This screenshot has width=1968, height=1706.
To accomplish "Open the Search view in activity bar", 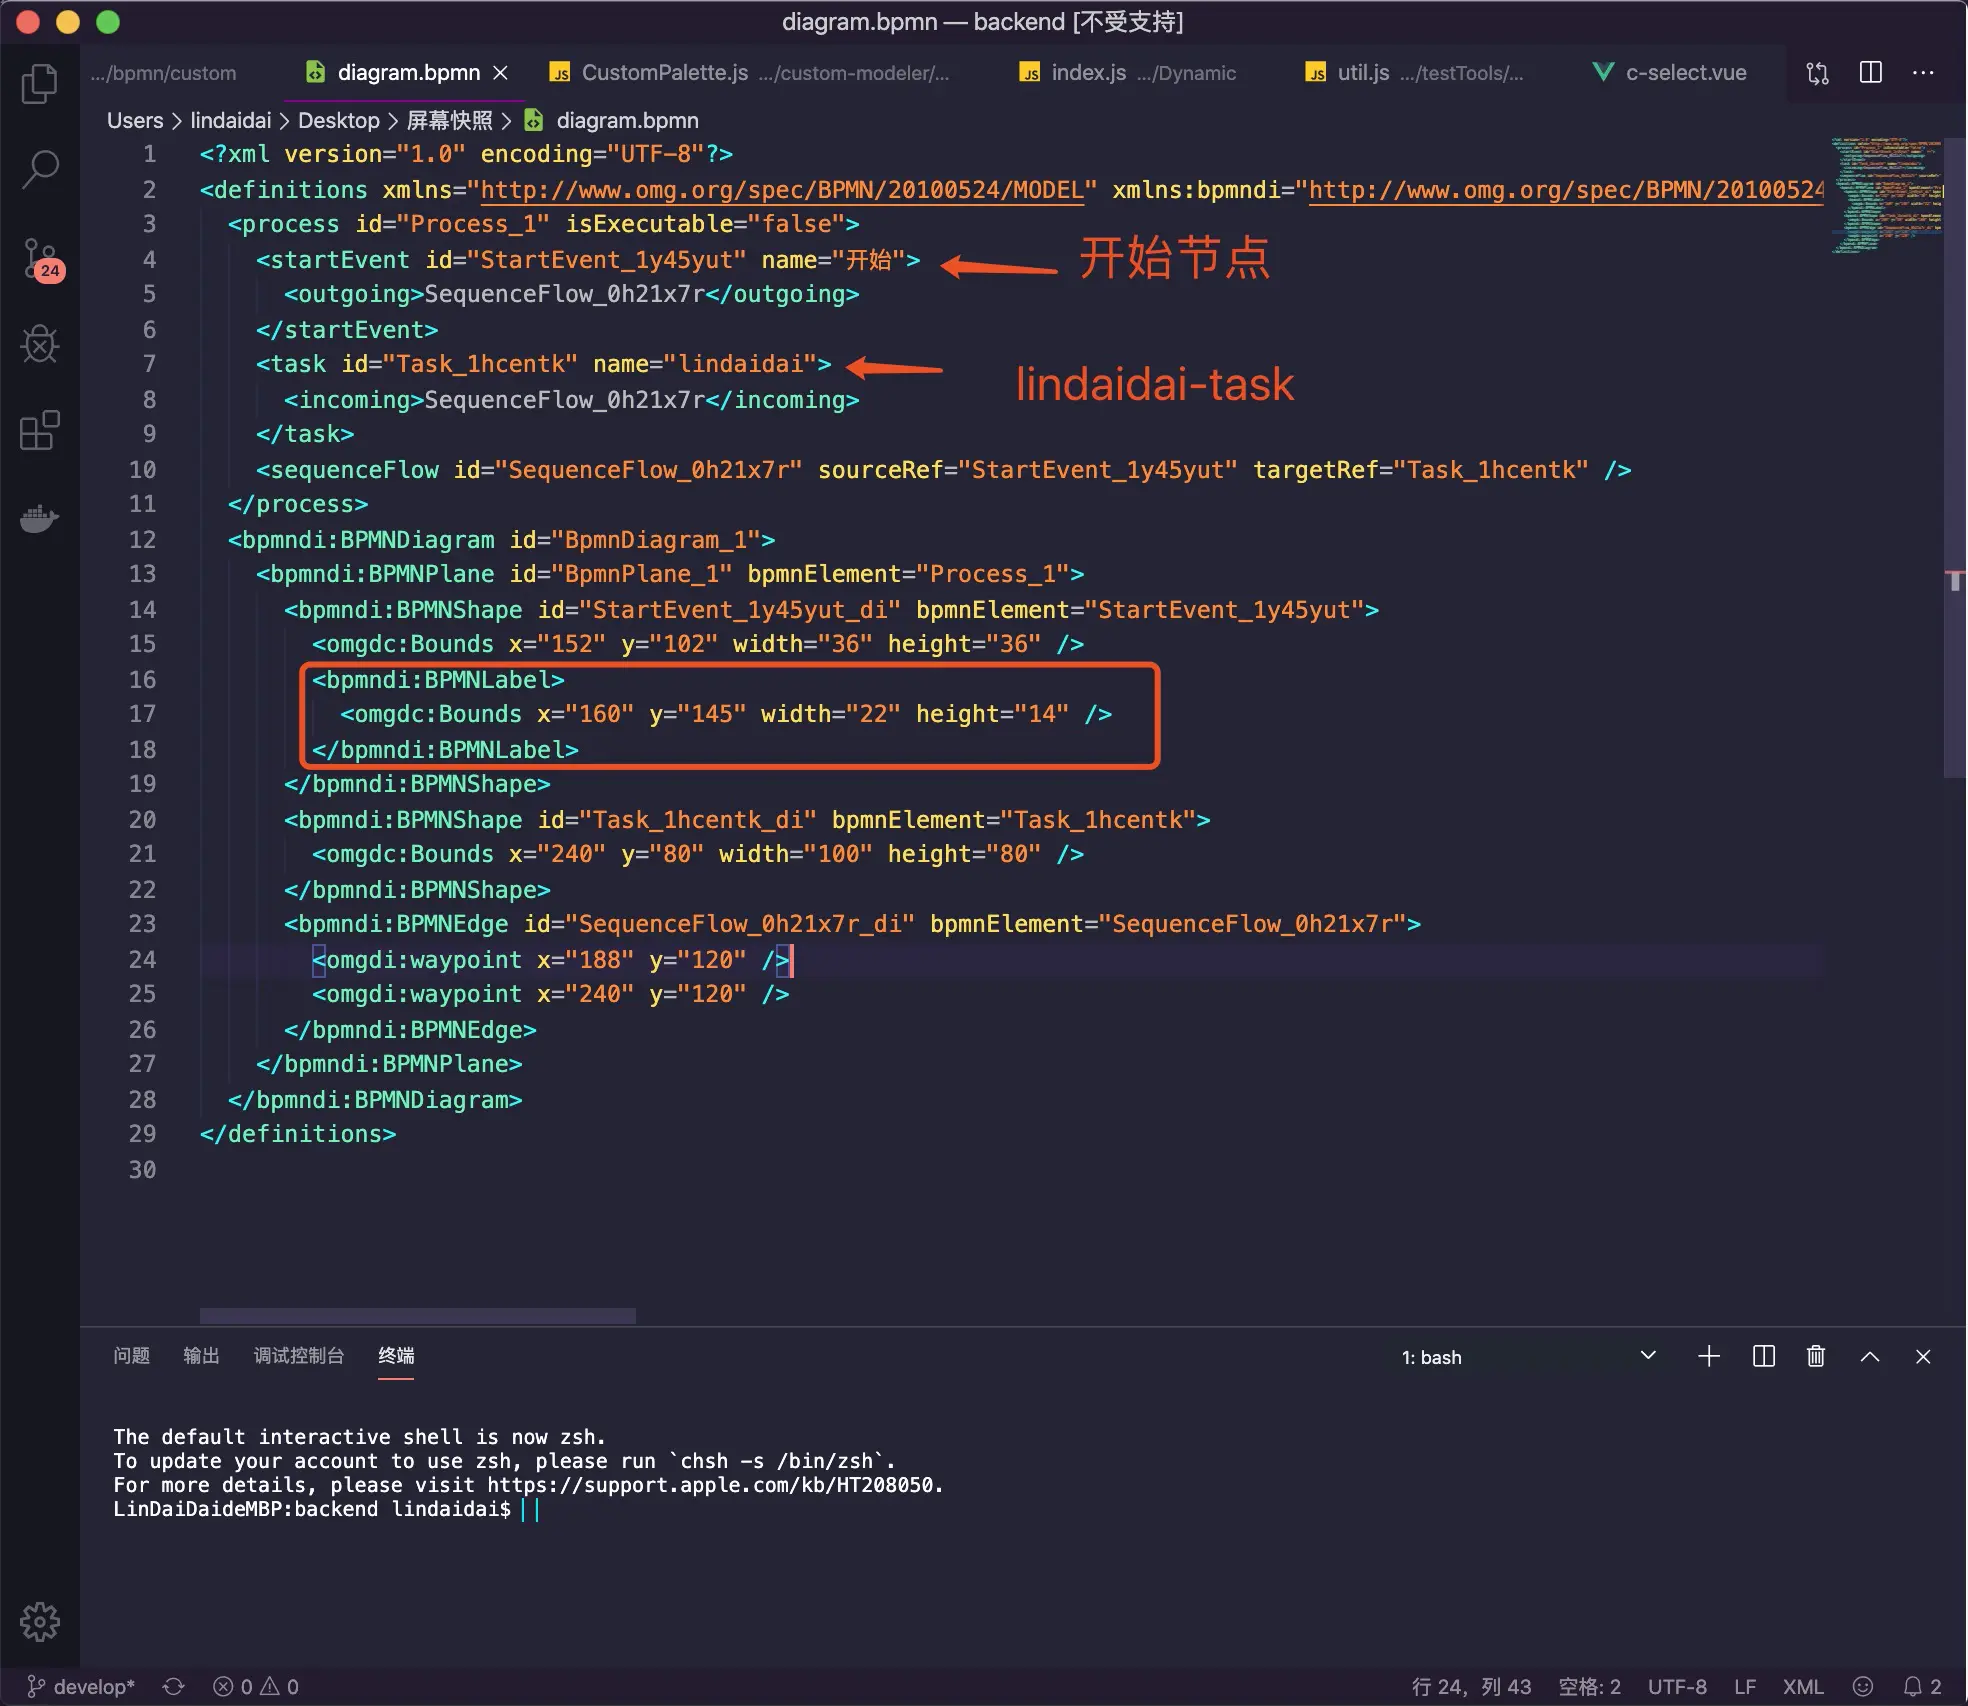I will click(x=40, y=169).
